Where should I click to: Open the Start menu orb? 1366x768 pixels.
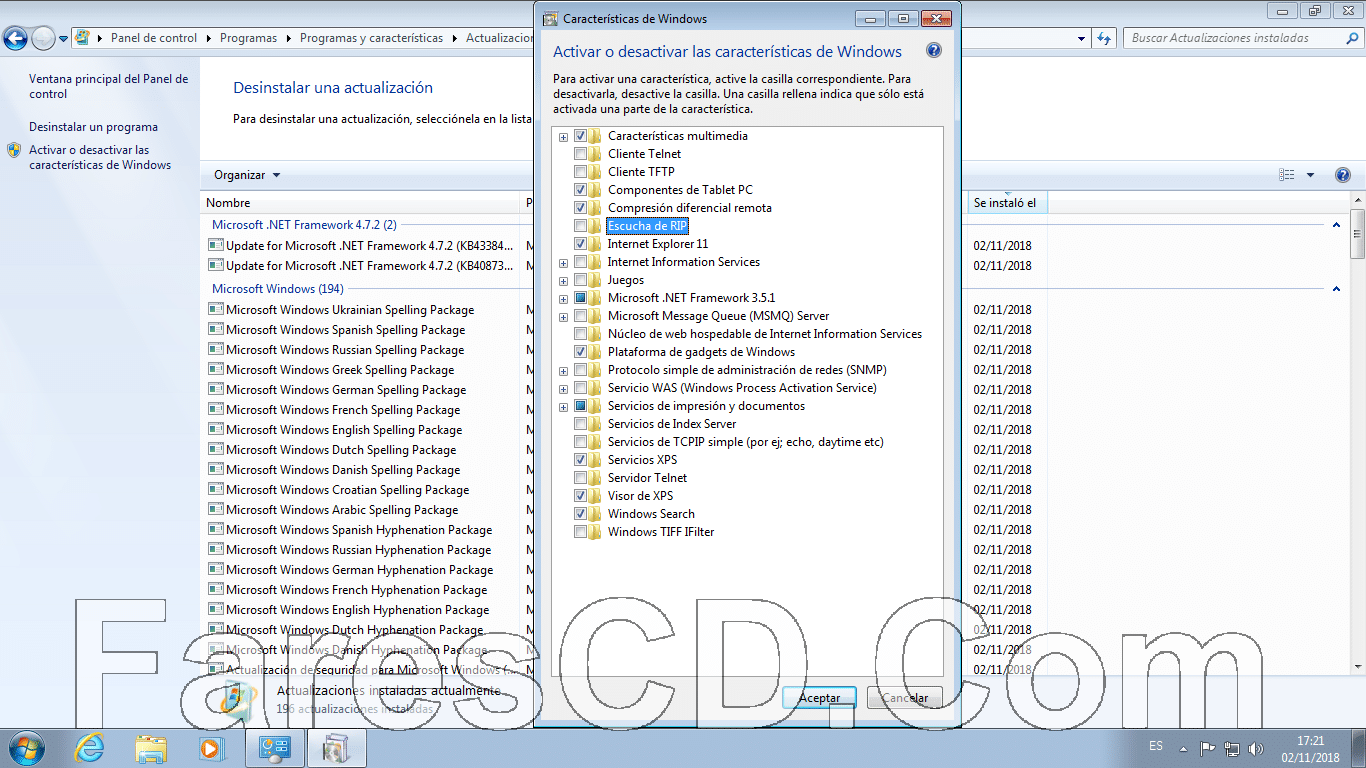click(27, 748)
